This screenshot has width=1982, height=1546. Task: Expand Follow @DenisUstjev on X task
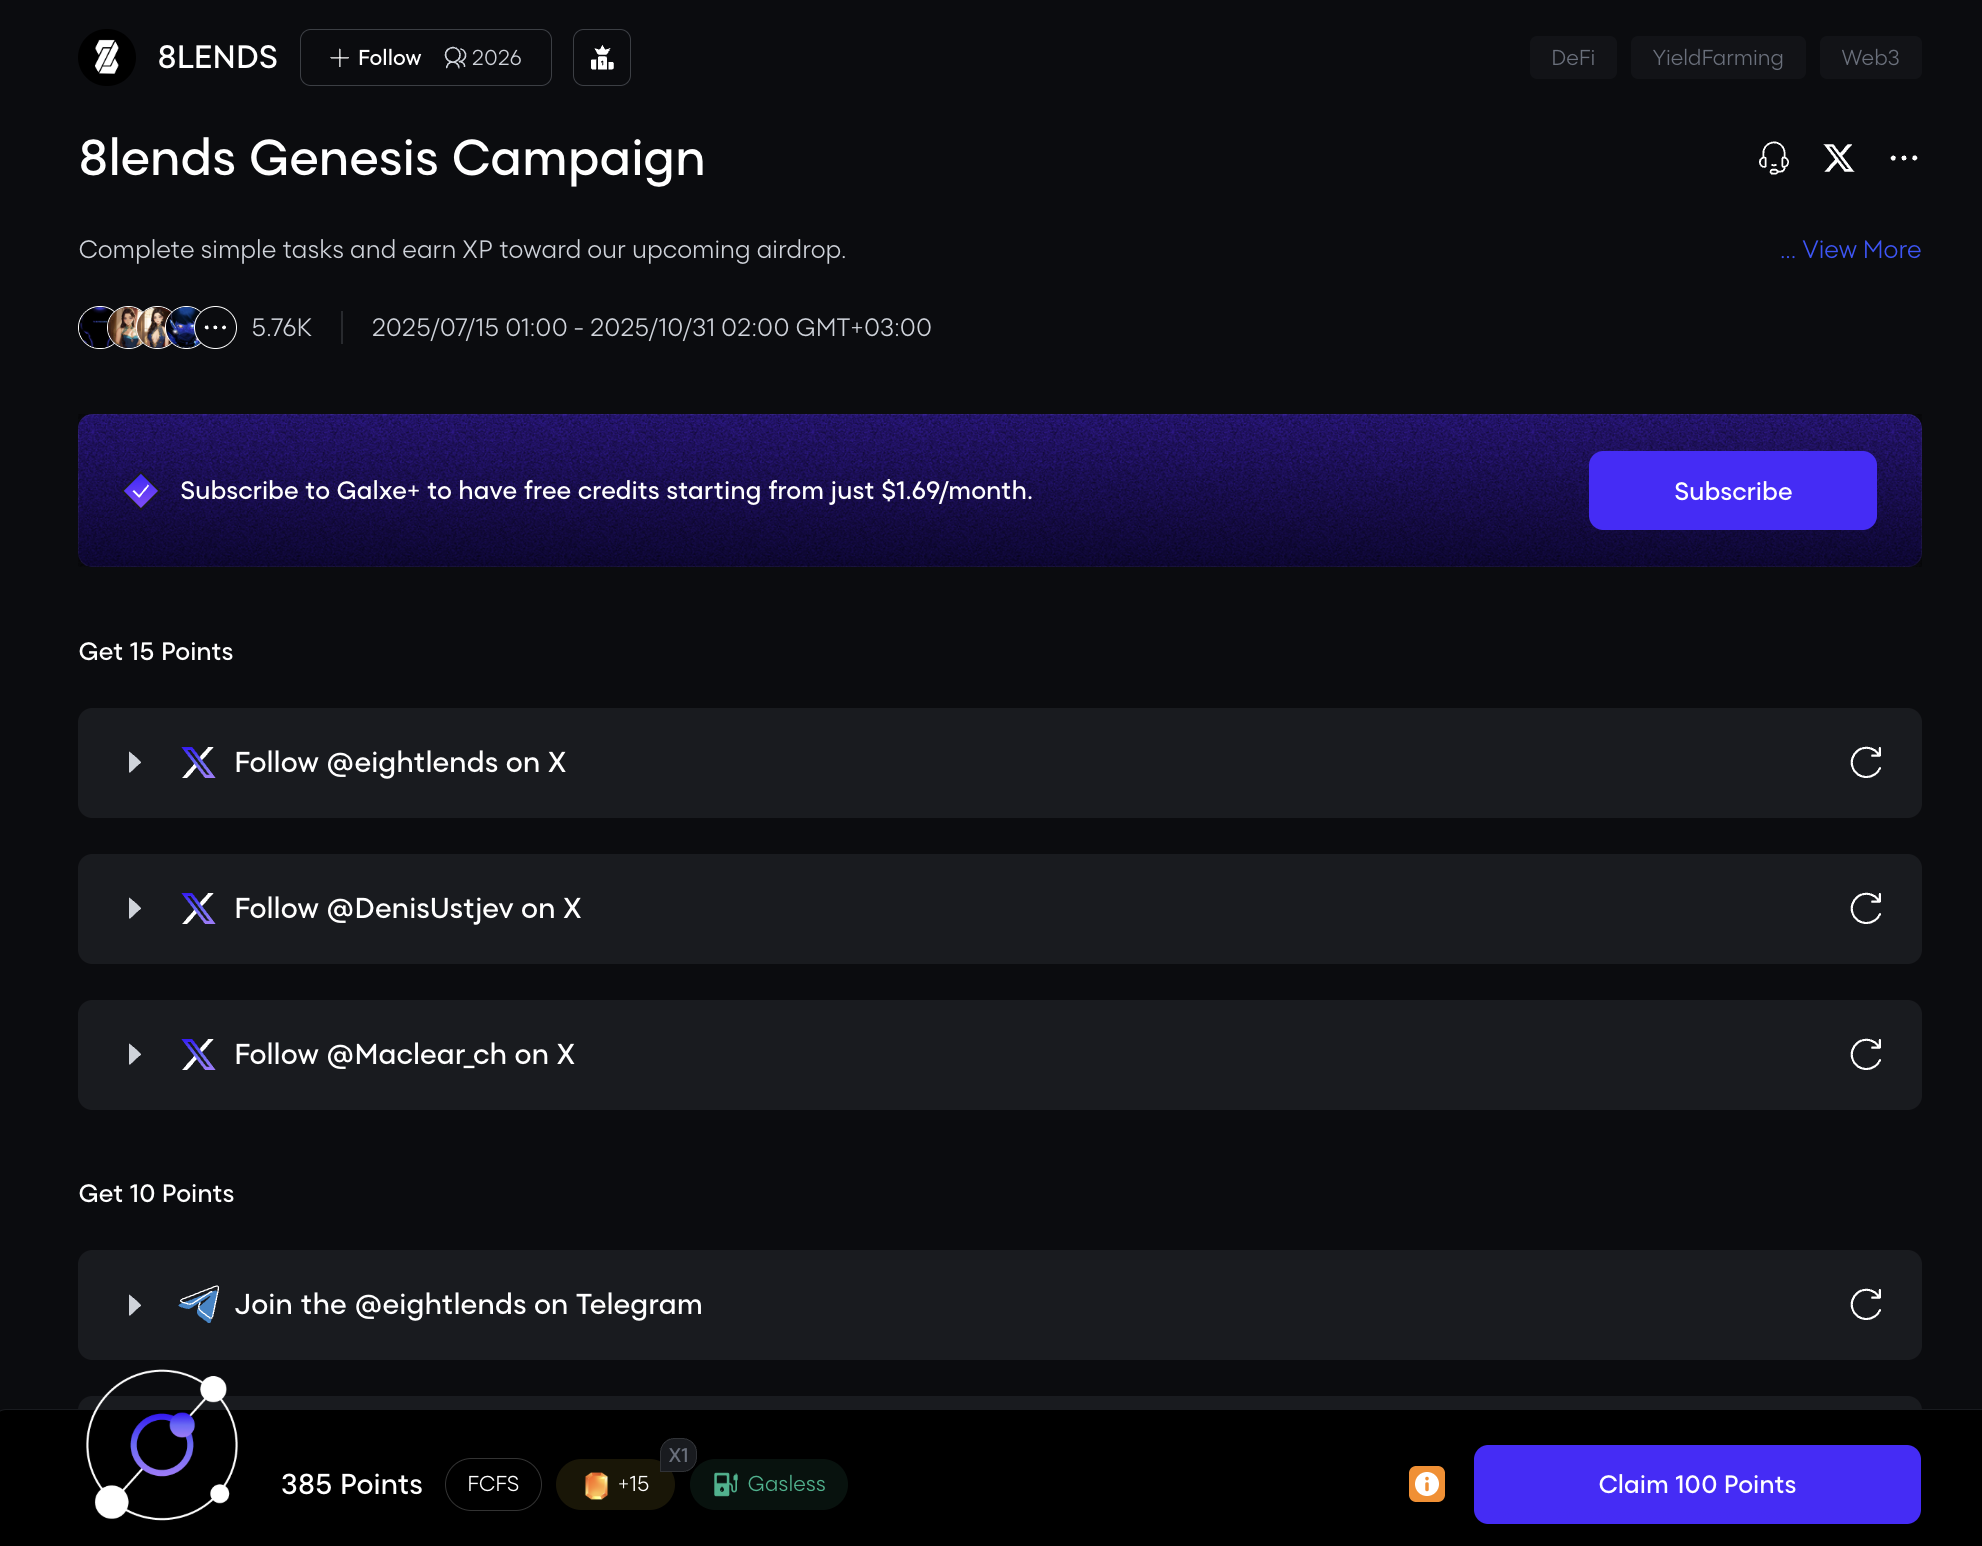pos(134,909)
